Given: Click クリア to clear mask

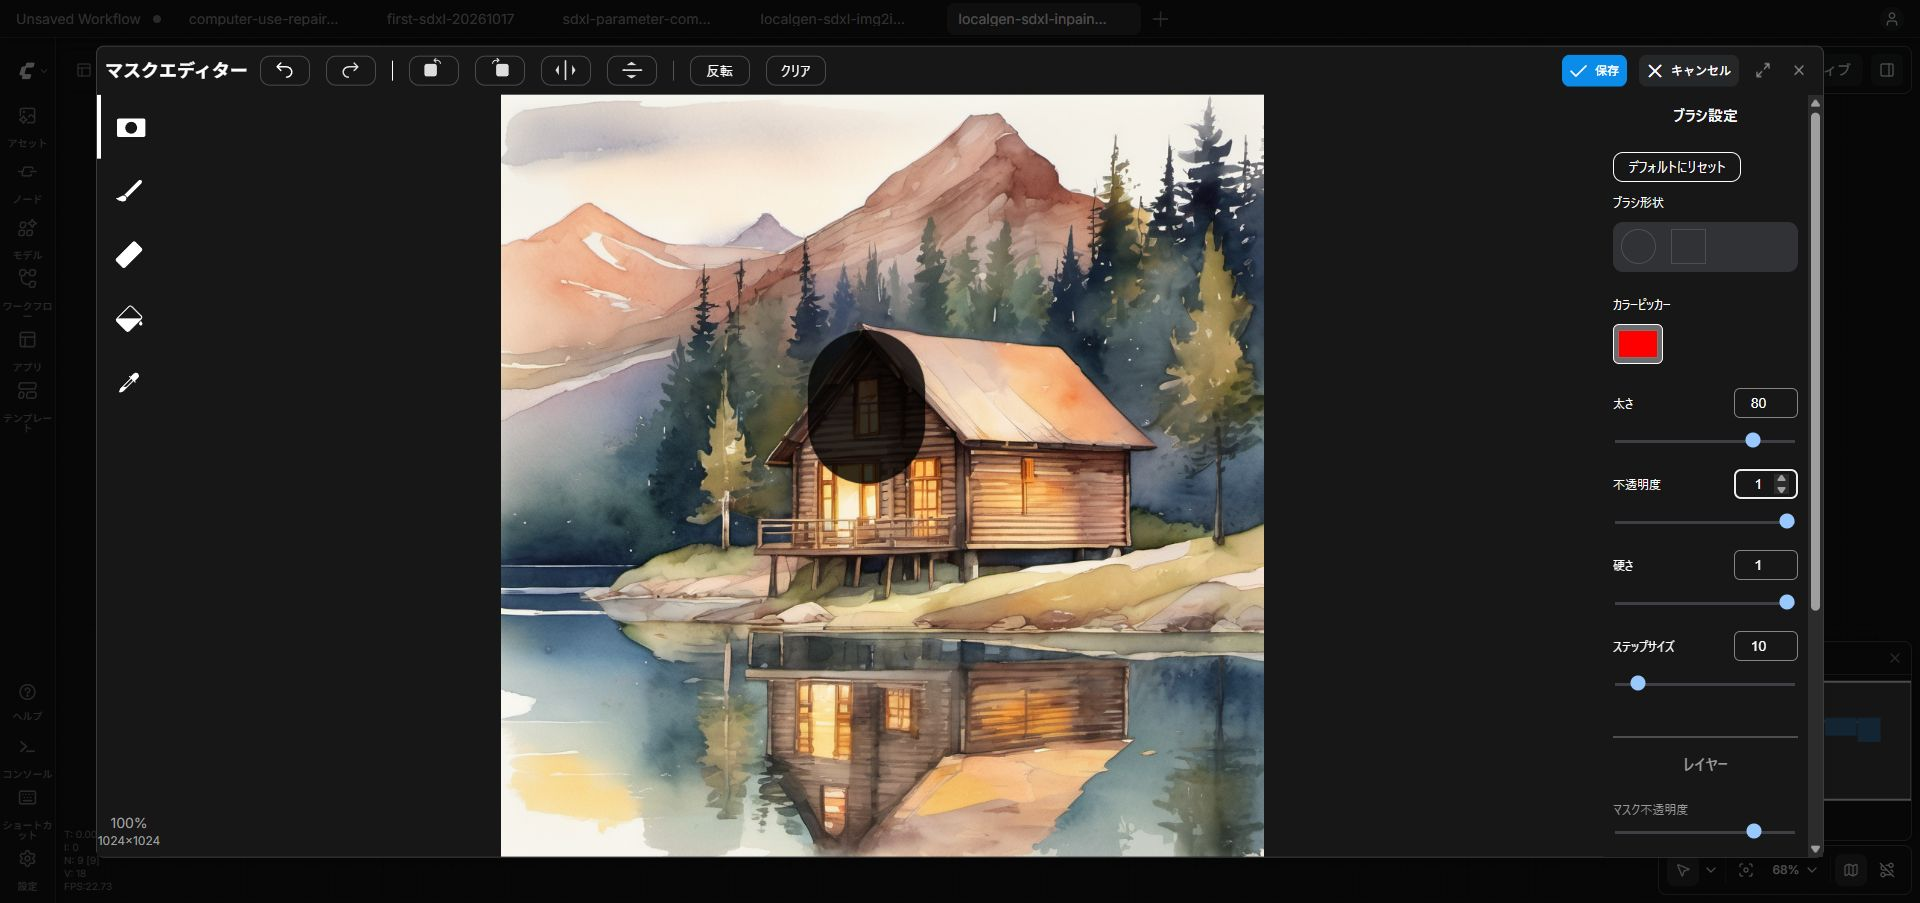Looking at the screenshot, I should (x=796, y=71).
